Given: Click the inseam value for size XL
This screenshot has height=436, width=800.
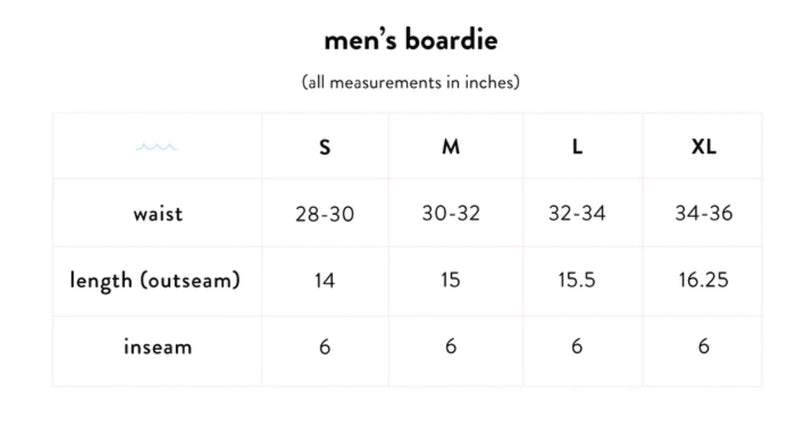Looking at the screenshot, I should [x=704, y=347].
